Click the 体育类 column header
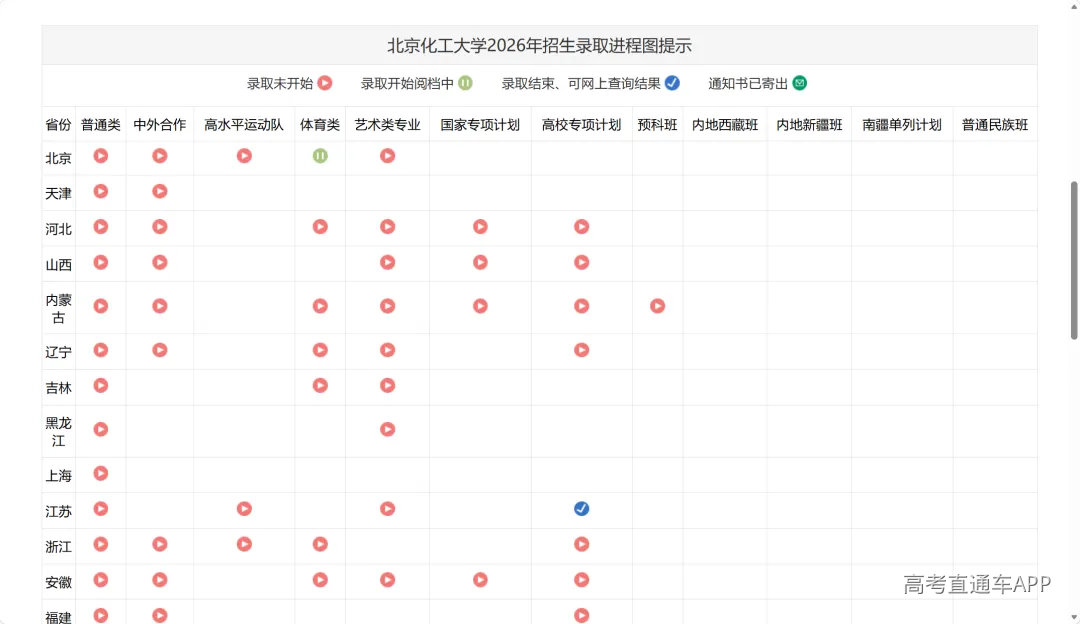 320,125
